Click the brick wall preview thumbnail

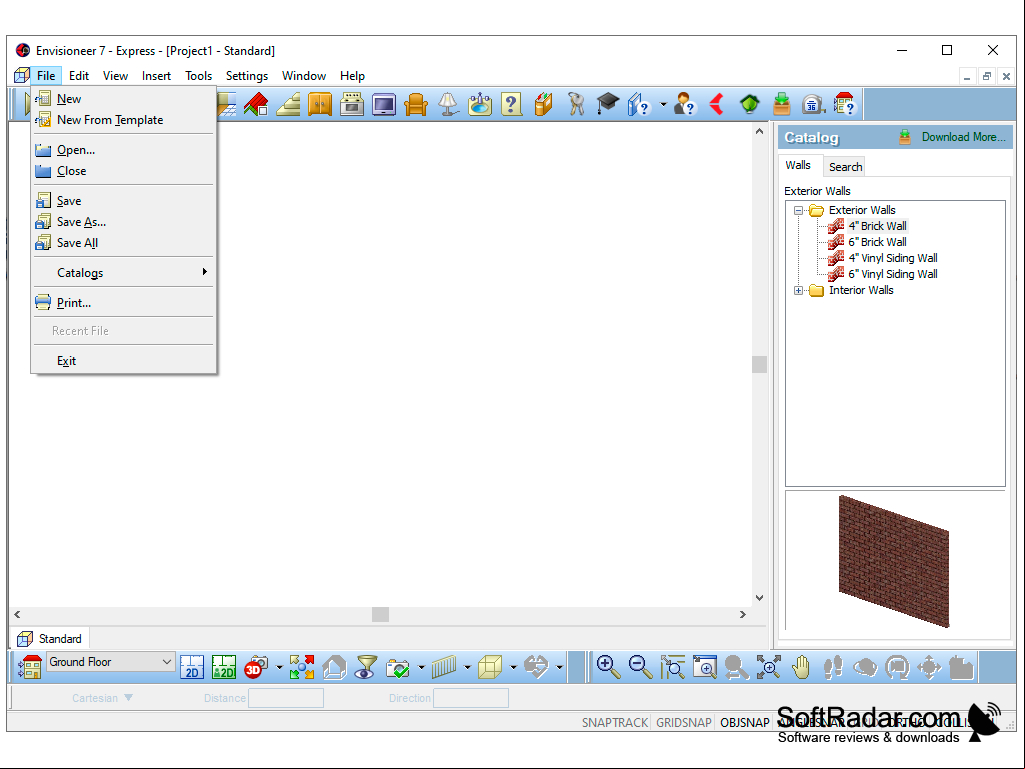[893, 561]
